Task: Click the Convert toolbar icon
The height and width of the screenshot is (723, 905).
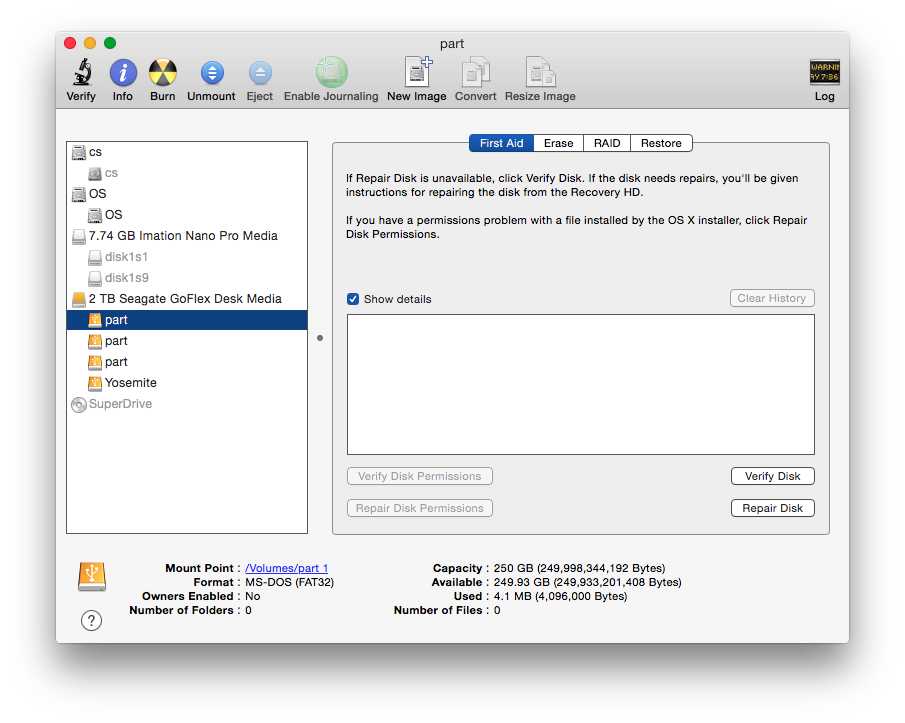Action: pos(476,72)
